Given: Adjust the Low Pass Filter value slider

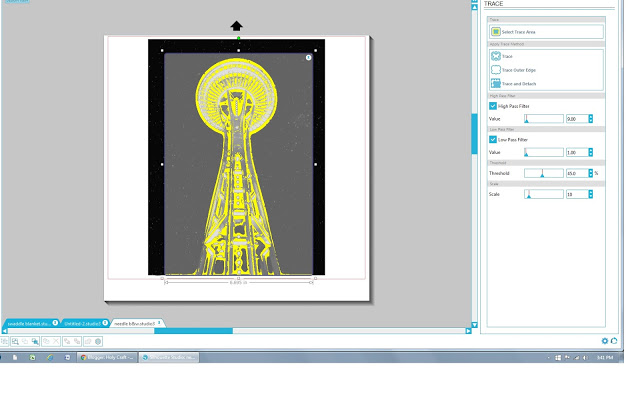Looking at the screenshot, I should [x=544, y=152].
